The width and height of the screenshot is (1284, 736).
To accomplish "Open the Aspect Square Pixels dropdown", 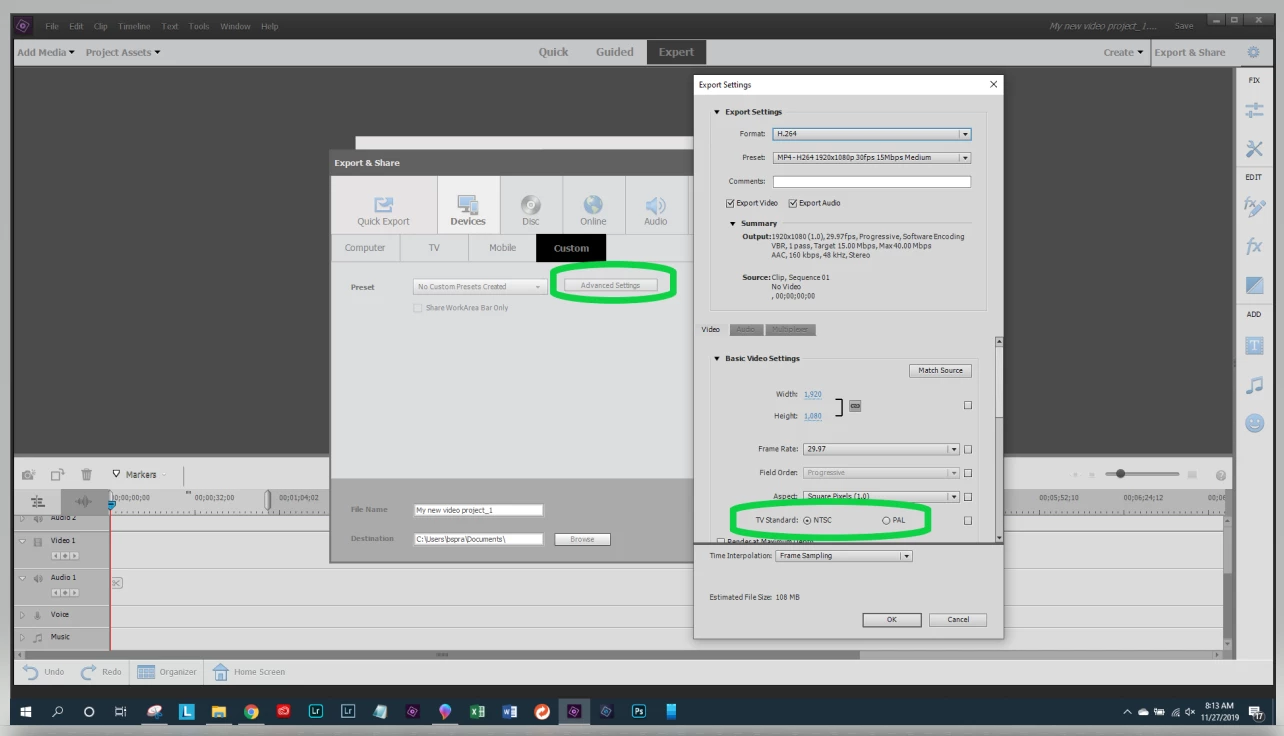I will (x=881, y=497).
